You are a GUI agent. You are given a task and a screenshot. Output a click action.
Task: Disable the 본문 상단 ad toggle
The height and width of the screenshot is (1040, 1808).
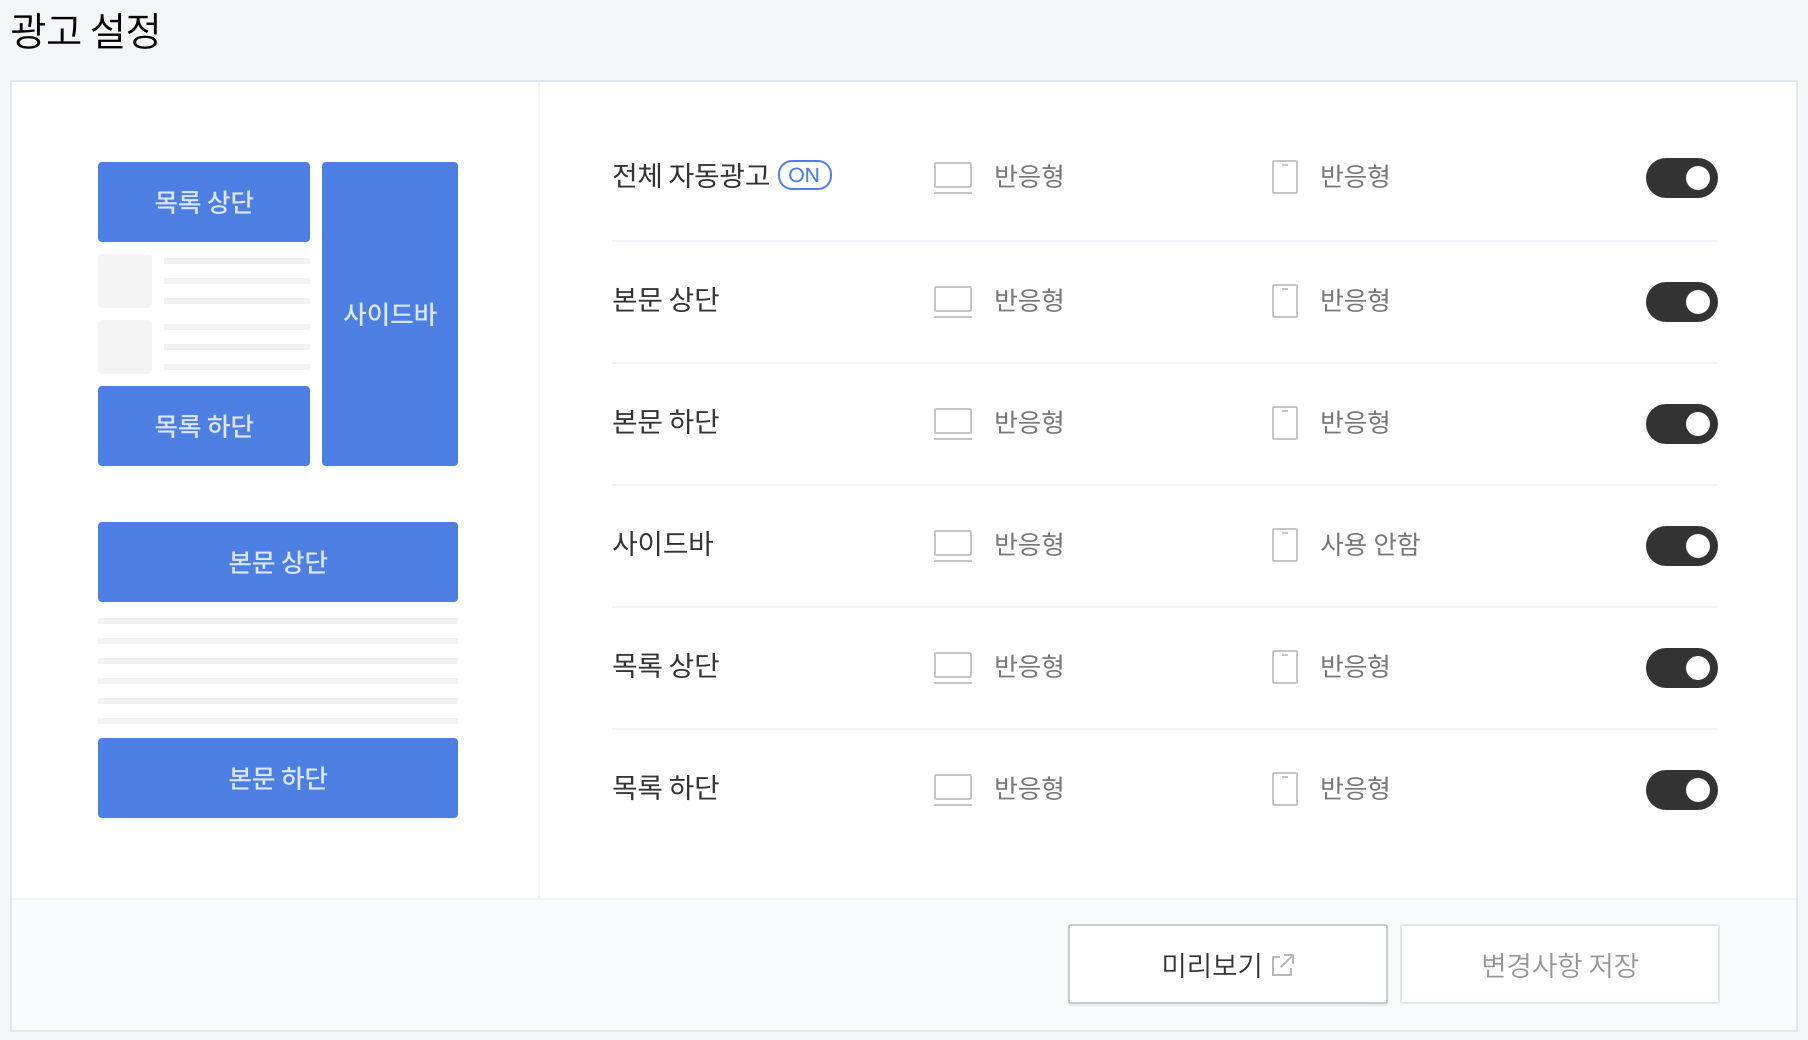coord(1682,302)
